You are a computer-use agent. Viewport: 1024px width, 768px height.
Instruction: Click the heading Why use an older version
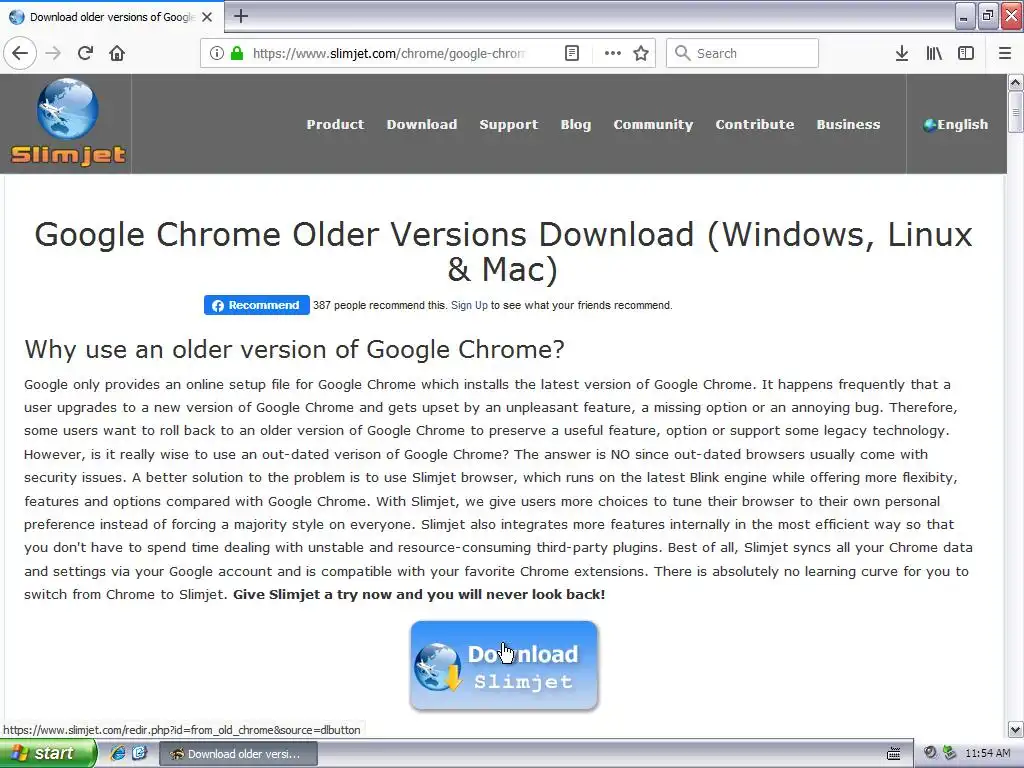coord(294,349)
